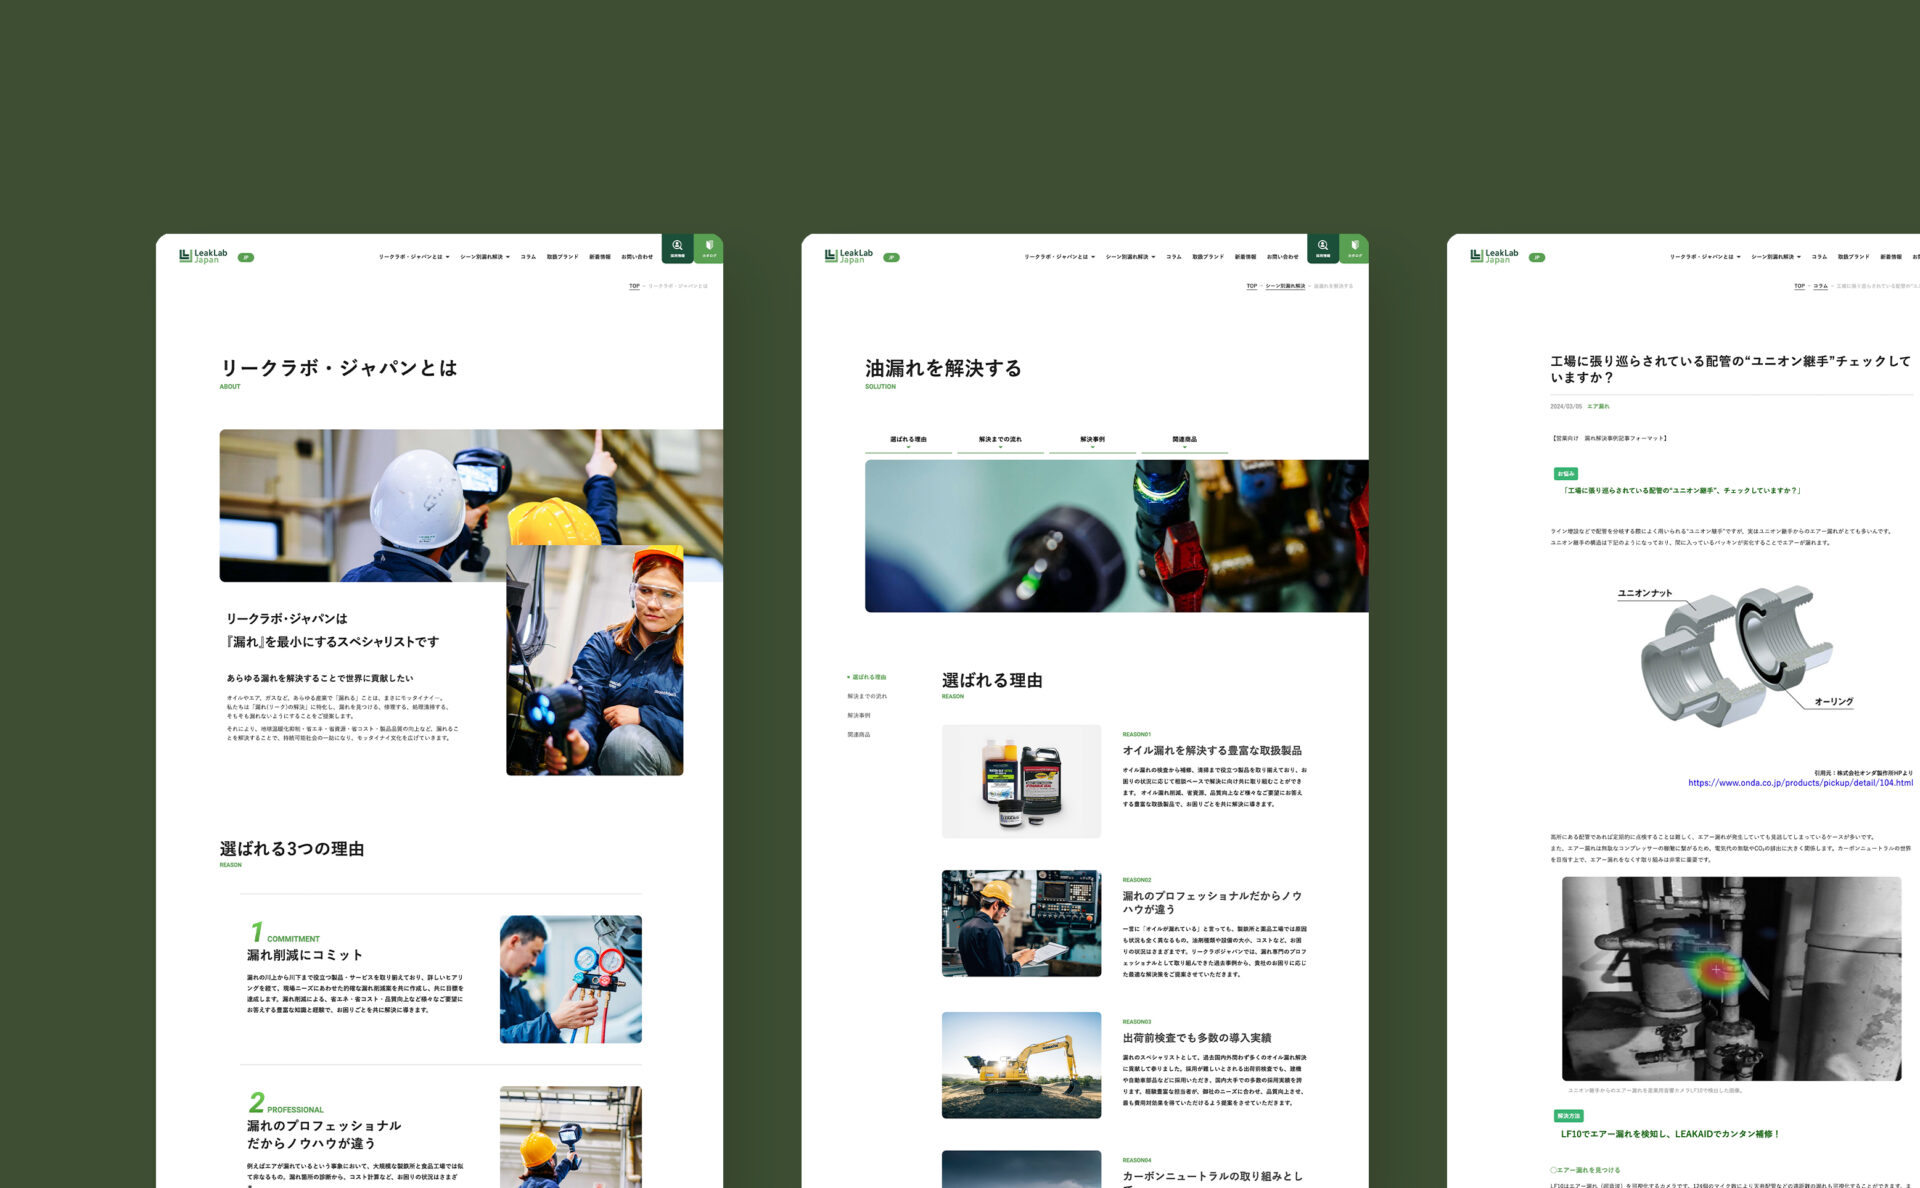The height and width of the screenshot is (1188, 1920).
Task: Click 漏れ削減にコミット heading
Action: (x=305, y=955)
